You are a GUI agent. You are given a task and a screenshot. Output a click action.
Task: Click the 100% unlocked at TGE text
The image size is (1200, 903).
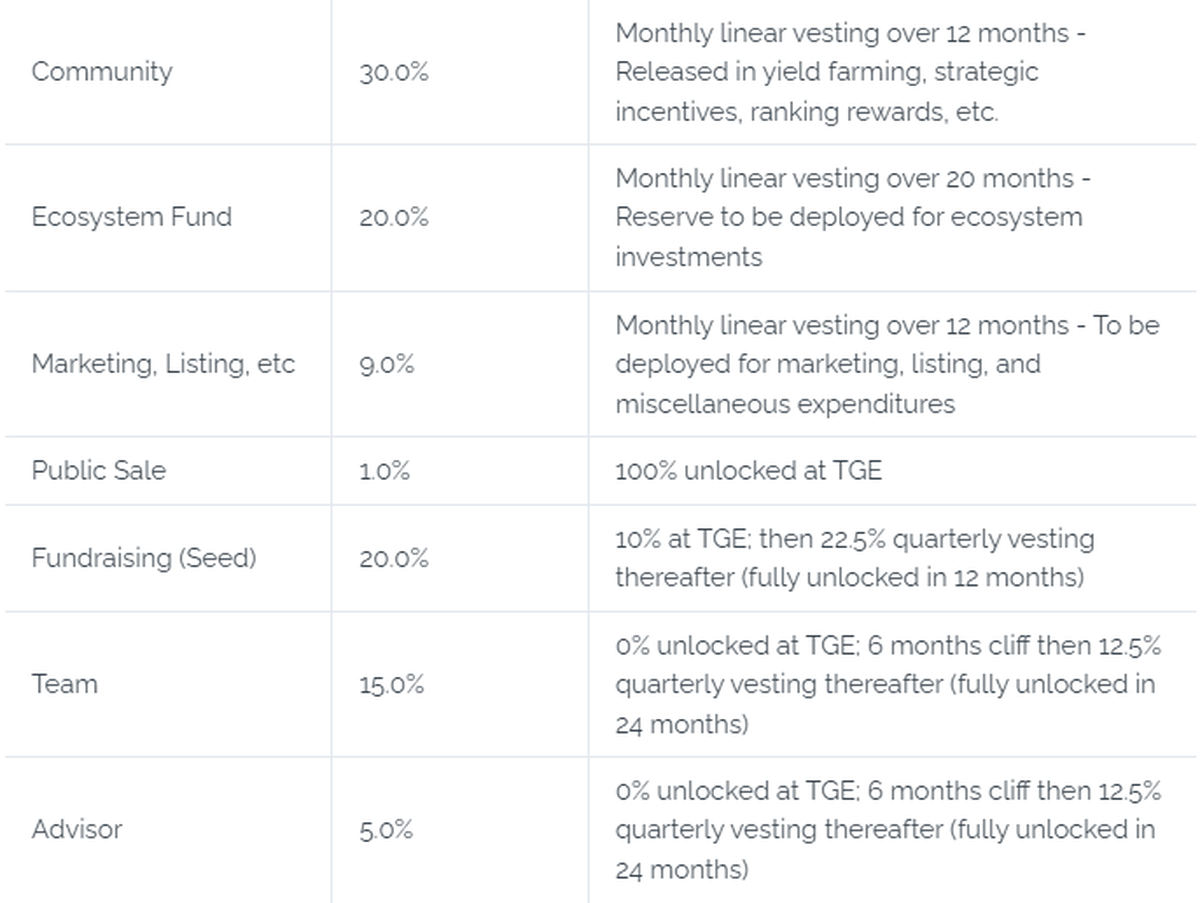coord(748,471)
